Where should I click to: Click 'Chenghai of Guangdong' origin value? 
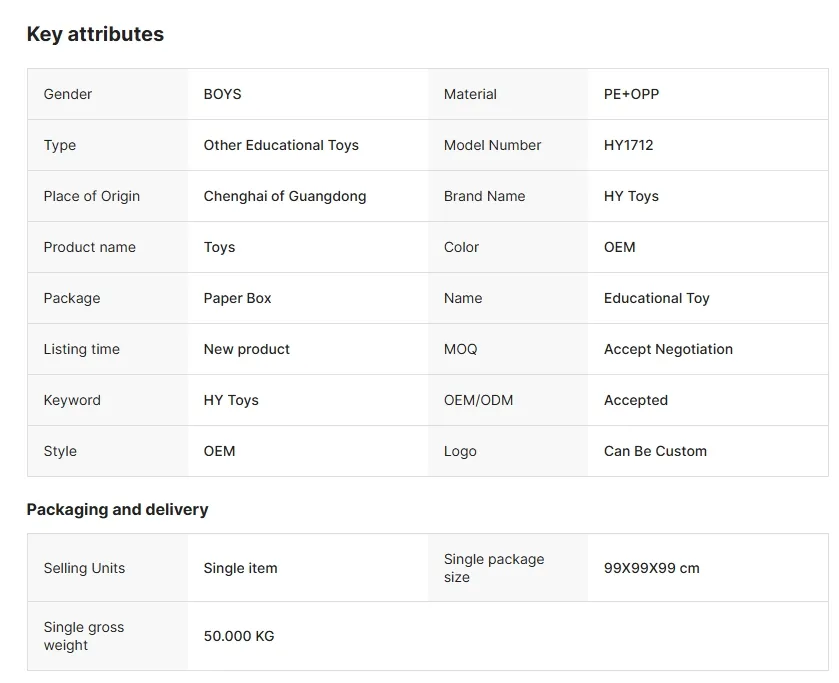pos(284,196)
